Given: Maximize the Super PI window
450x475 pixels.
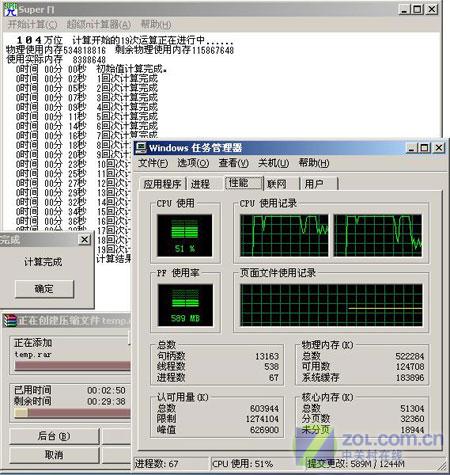Looking at the screenshot, I should [x=417, y=9].
